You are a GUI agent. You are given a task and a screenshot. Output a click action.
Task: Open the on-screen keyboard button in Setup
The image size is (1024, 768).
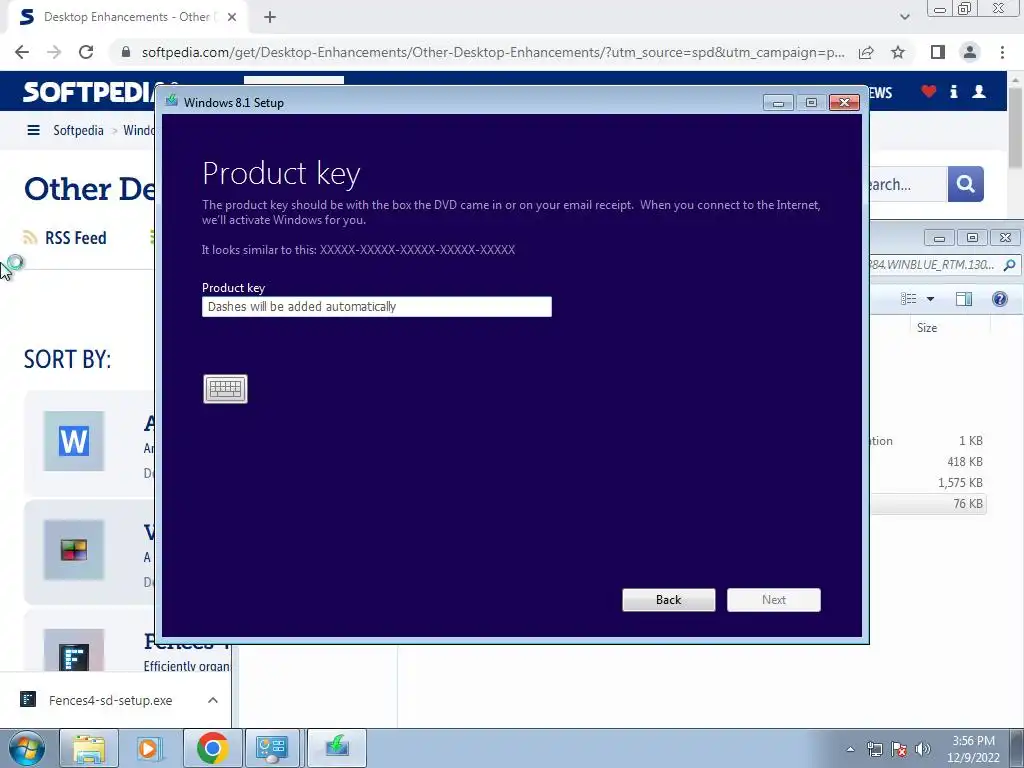pos(225,389)
